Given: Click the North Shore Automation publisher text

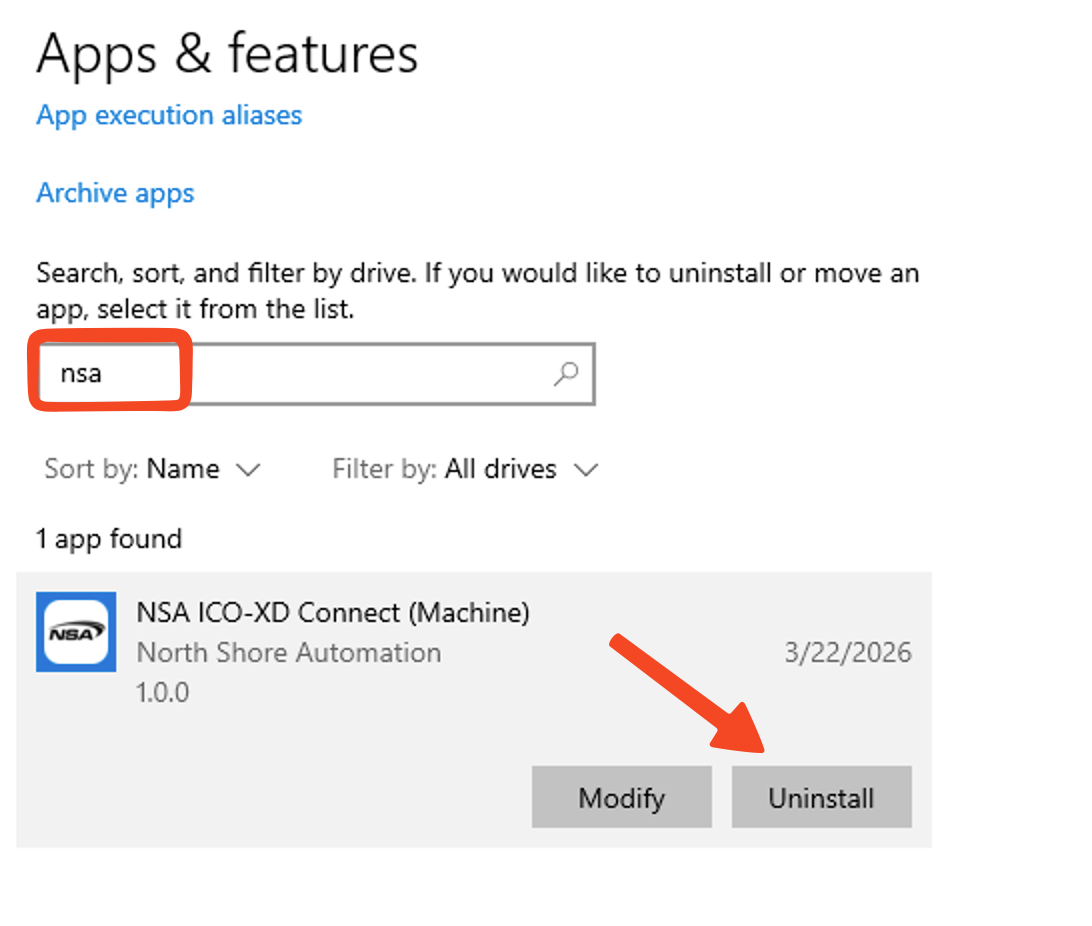Looking at the screenshot, I should [x=289, y=653].
